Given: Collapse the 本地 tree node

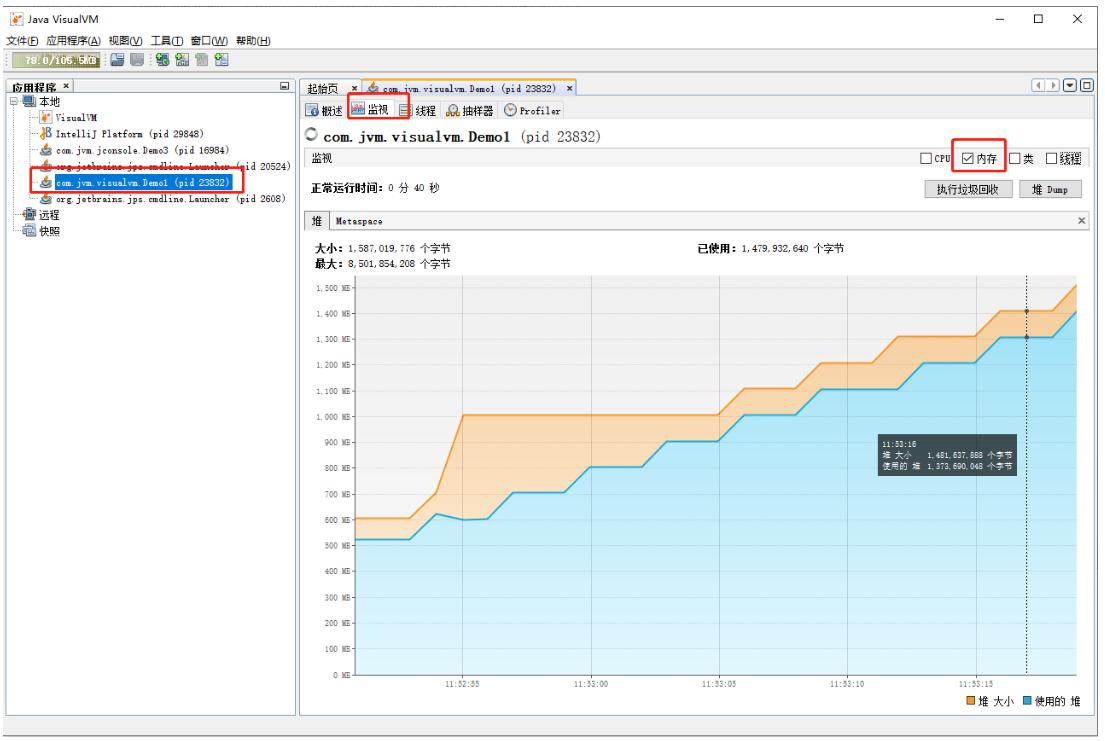Looking at the screenshot, I should (13, 101).
